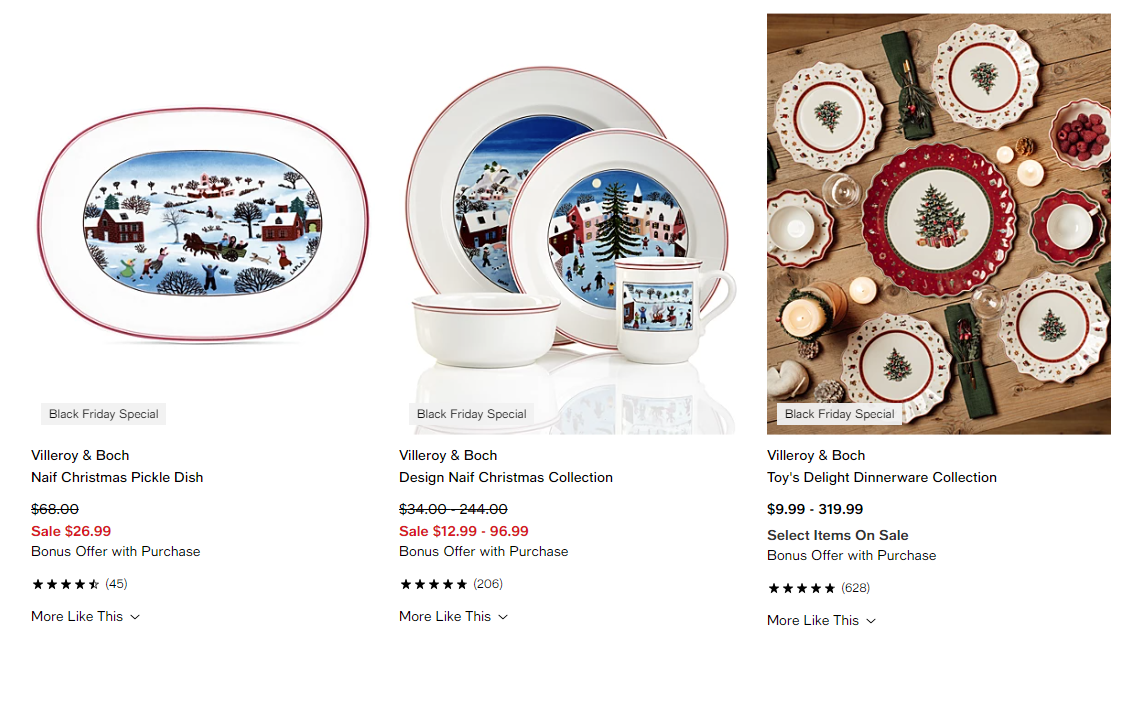The image size is (1130, 706).
Task: Click Toy's Delight Dinnerware Collection title
Action: (x=882, y=478)
